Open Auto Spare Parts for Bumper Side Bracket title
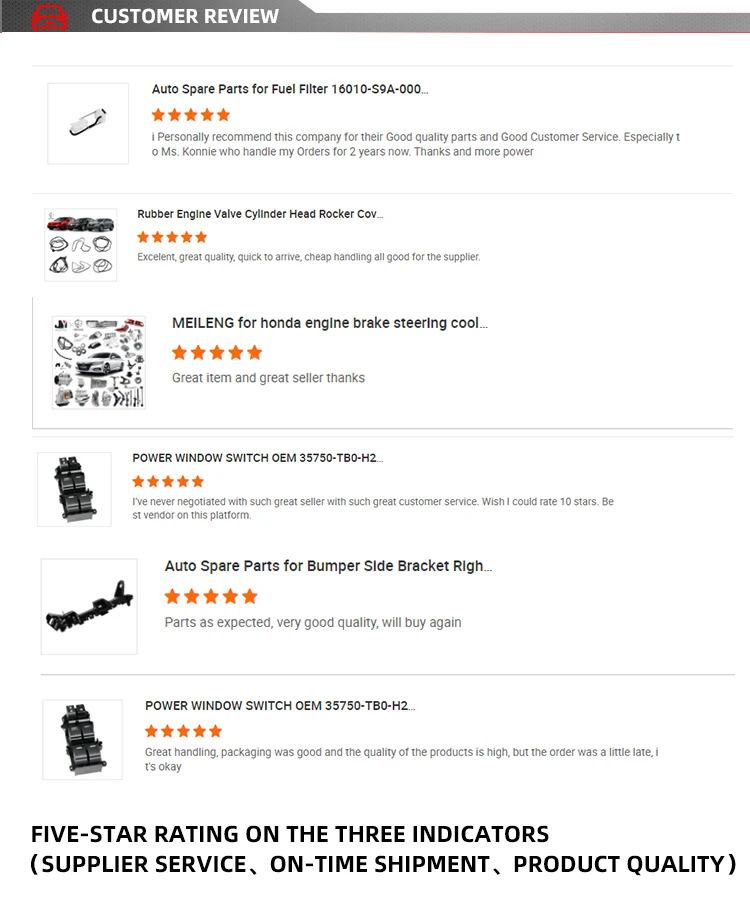 point(329,566)
